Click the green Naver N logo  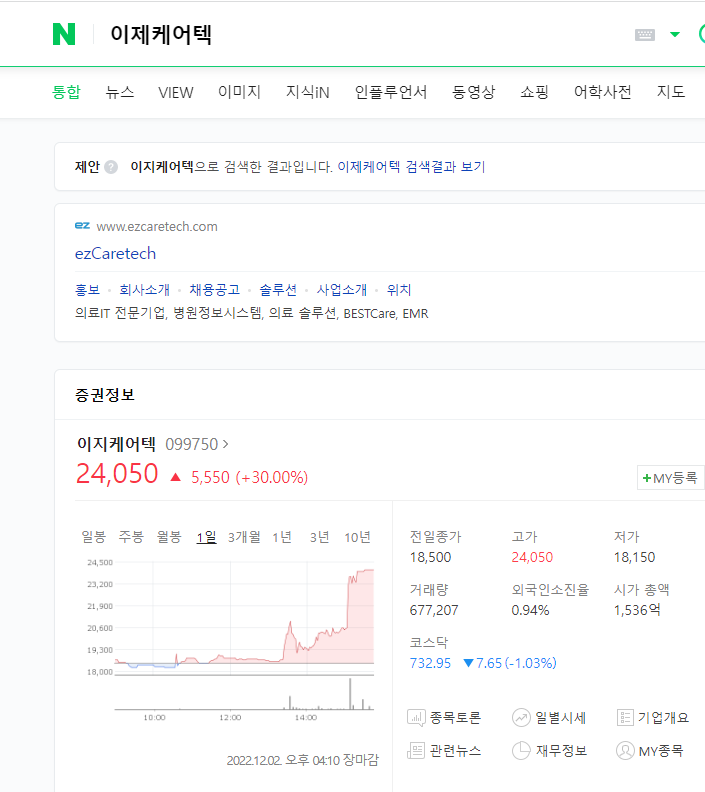point(64,34)
